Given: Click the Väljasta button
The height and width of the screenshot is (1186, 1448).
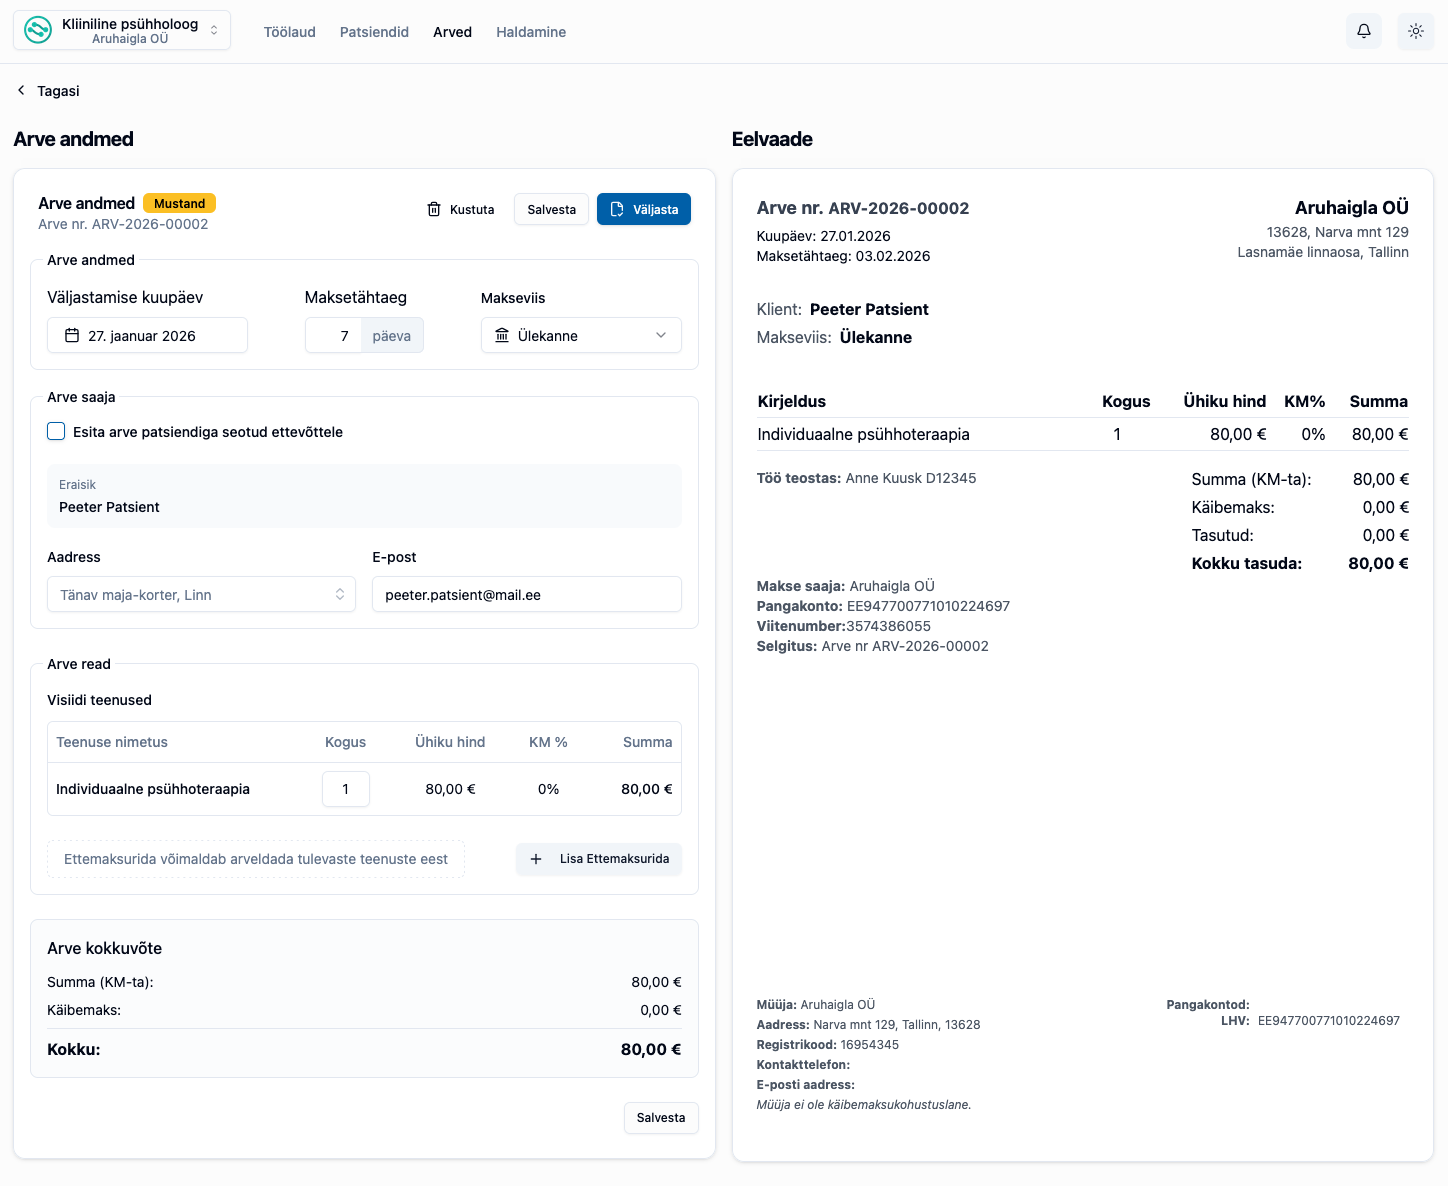Looking at the screenshot, I should [644, 209].
